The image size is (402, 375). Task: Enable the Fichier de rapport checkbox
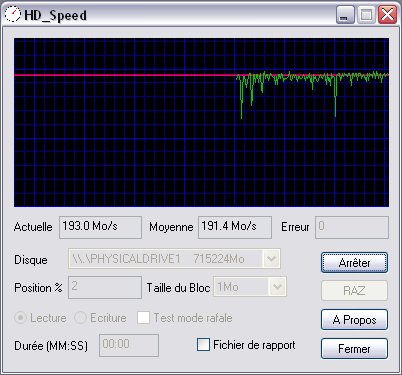point(203,345)
